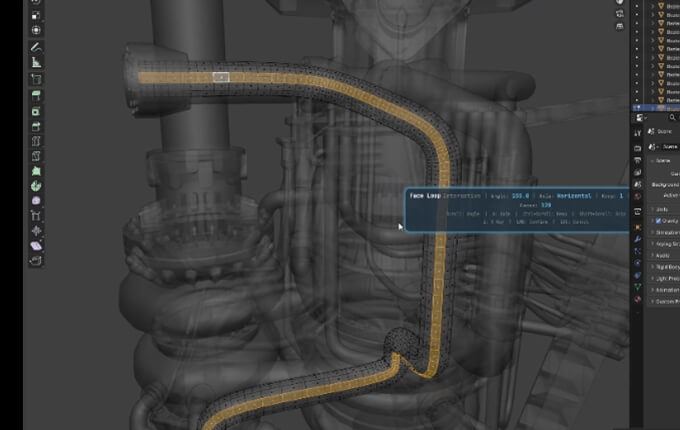Open the properties editor type dropdown

click(x=643, y=117)
